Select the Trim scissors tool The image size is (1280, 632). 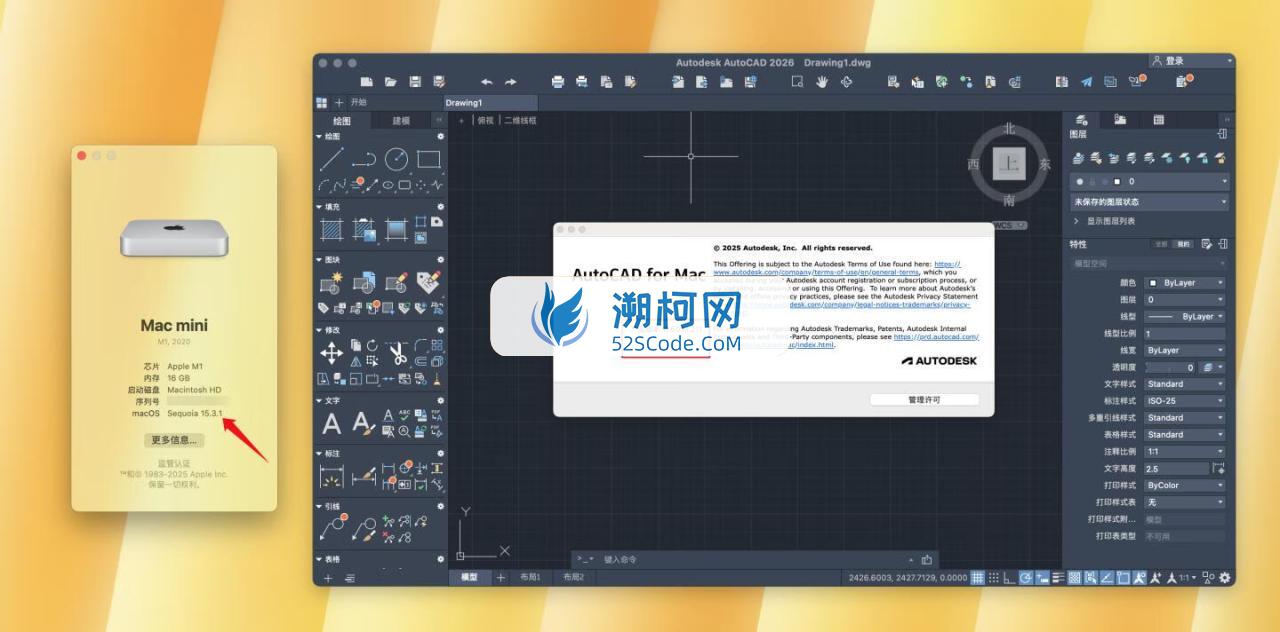(398, 352)
